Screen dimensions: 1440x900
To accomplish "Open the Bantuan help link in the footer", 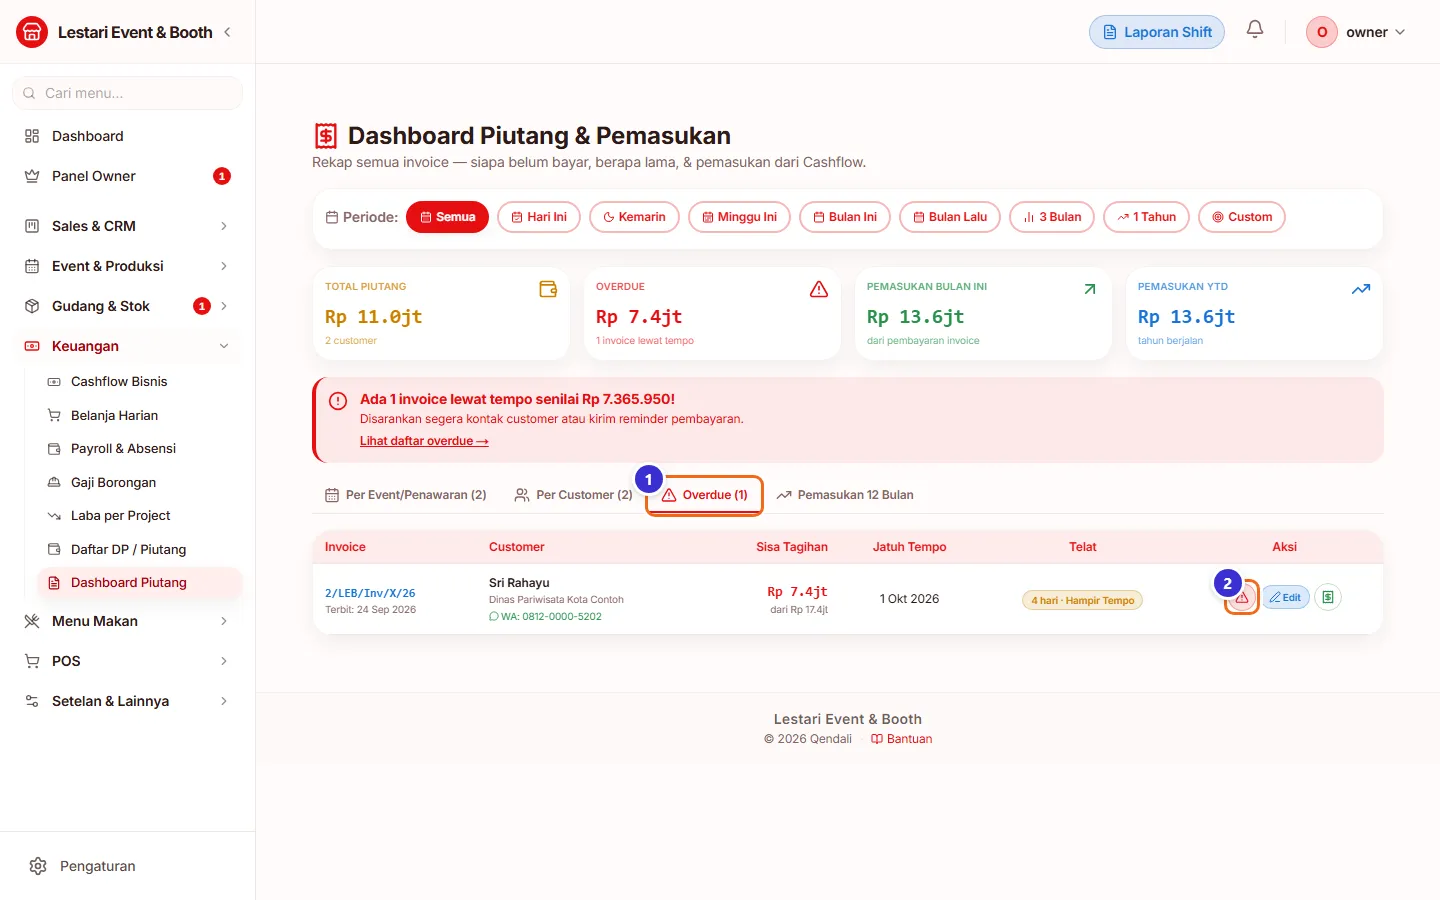I will coord(901,739).
